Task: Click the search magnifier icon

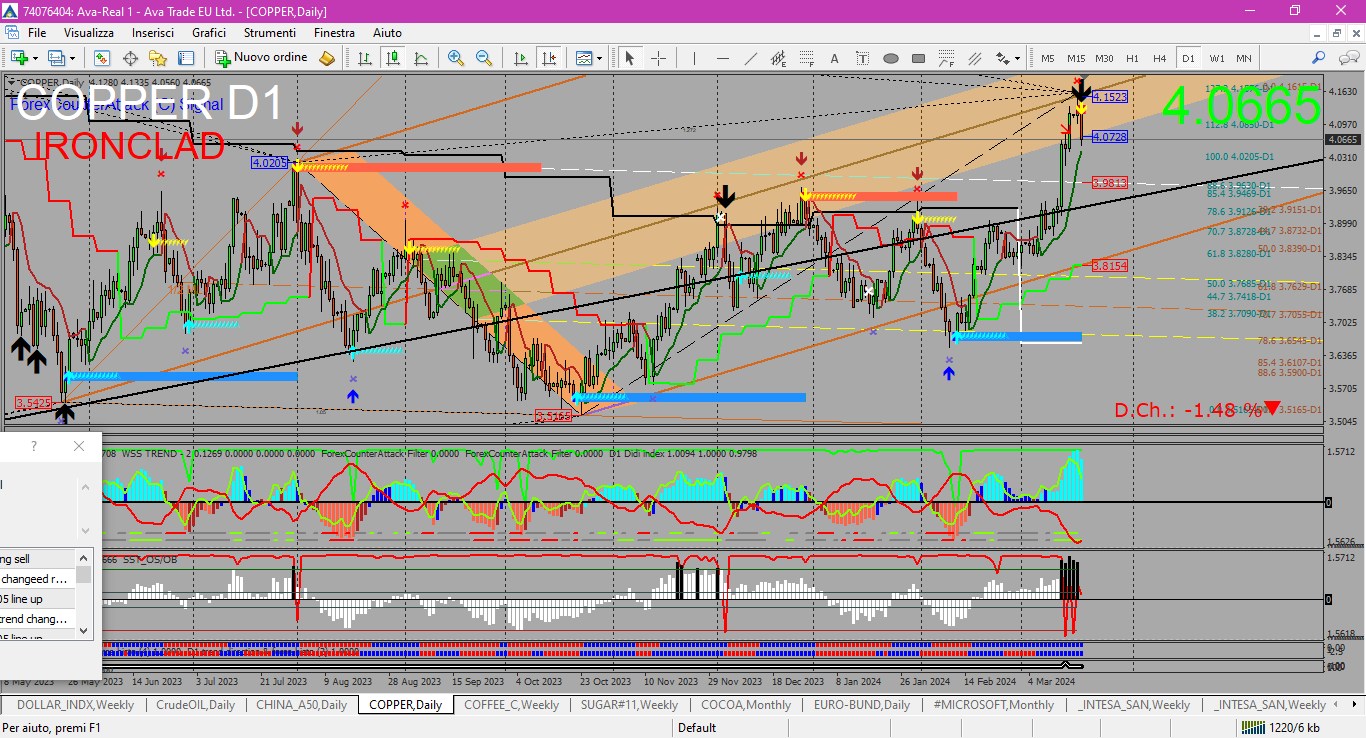Action: (1319, 58)
